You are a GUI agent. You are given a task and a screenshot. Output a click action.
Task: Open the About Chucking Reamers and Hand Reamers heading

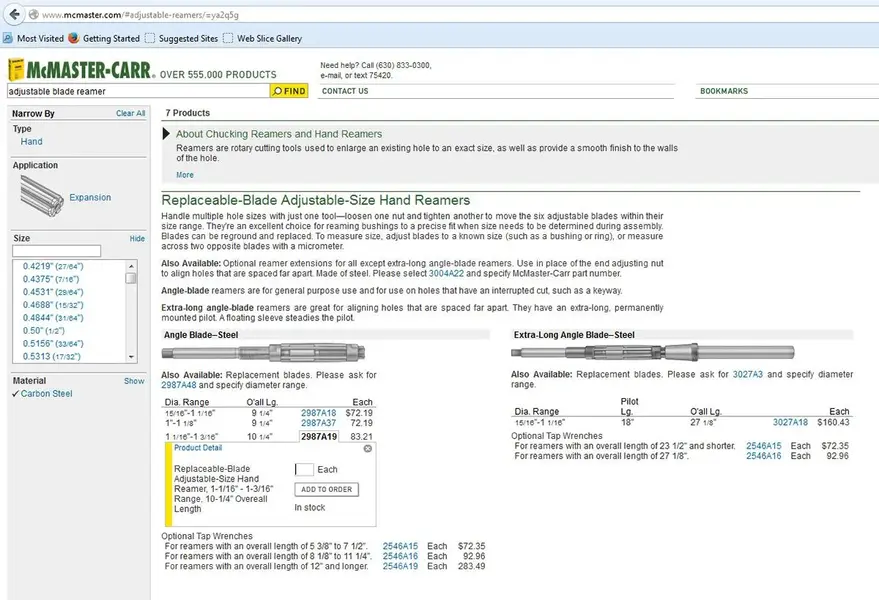point(279,134)
